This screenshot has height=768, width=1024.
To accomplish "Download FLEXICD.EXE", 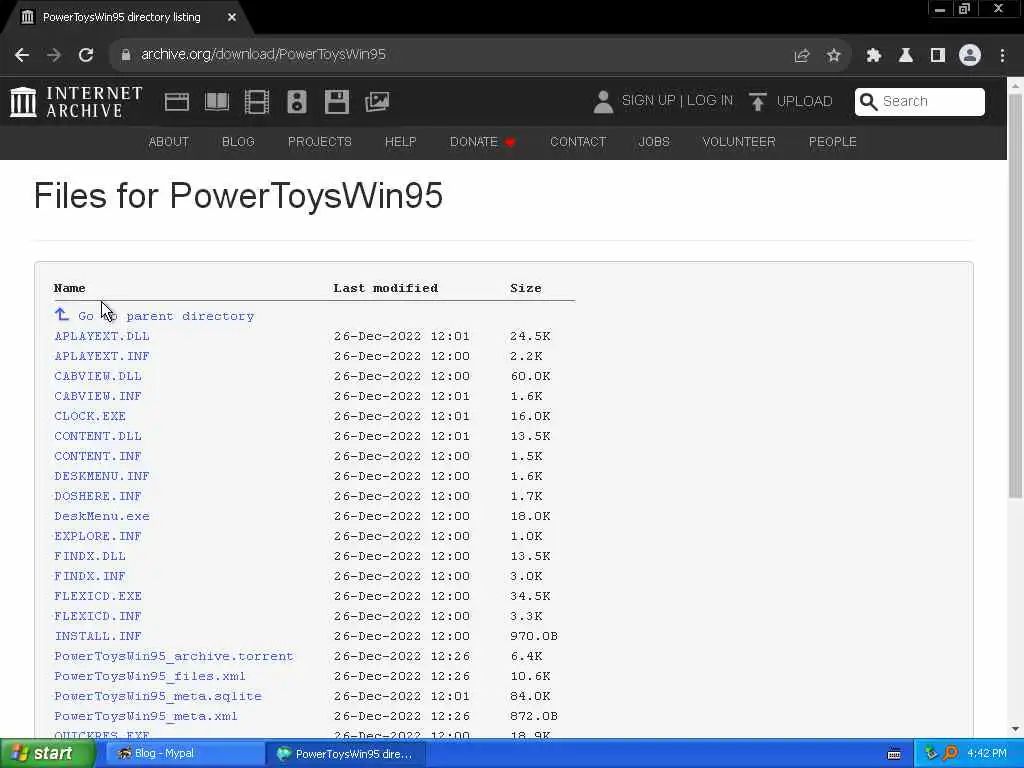I will click(98, 596).
